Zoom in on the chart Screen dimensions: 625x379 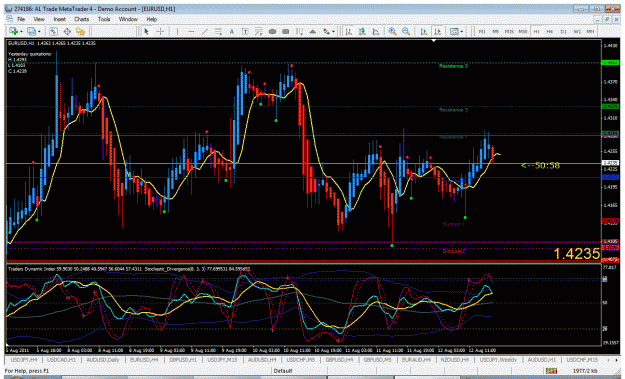[392, 31]
